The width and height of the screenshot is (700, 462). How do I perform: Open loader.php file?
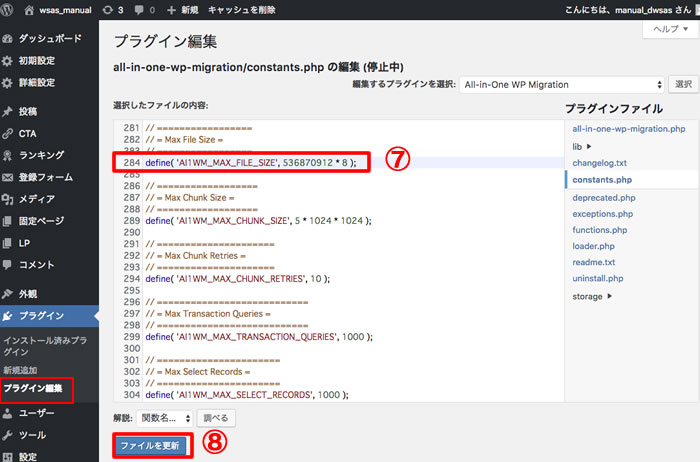pyautogui.click(x=593, y=246)
